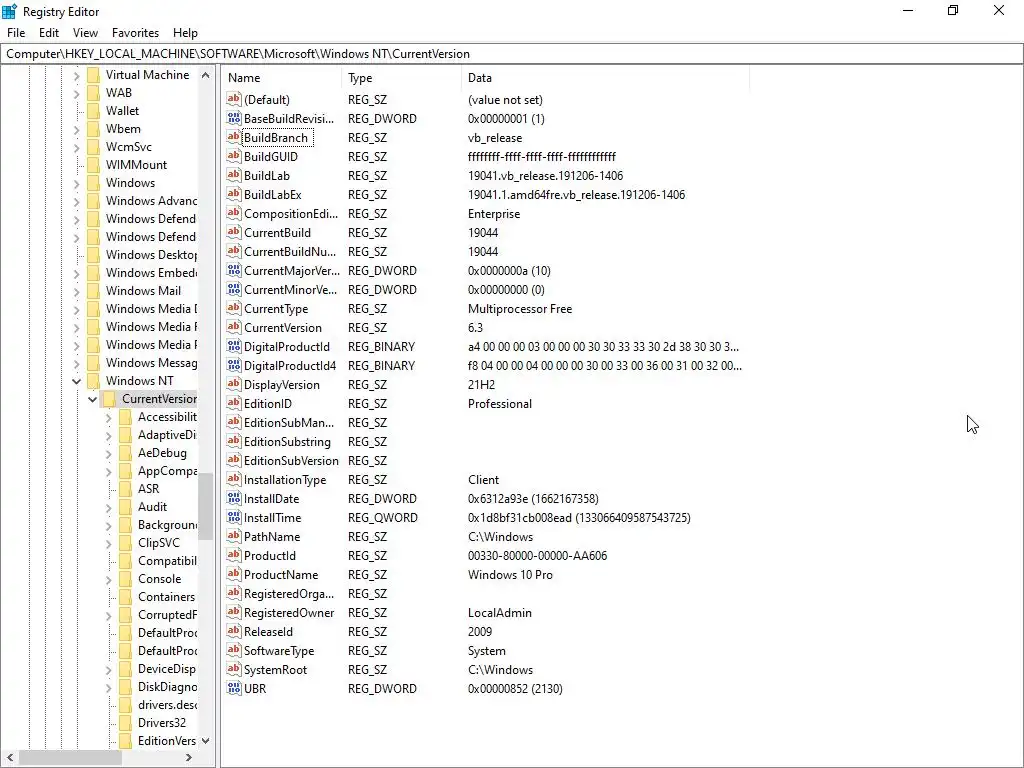The height and width of the screenshot is (768, 1024).
Task: Open the File menu
Action: coord(16,33)
